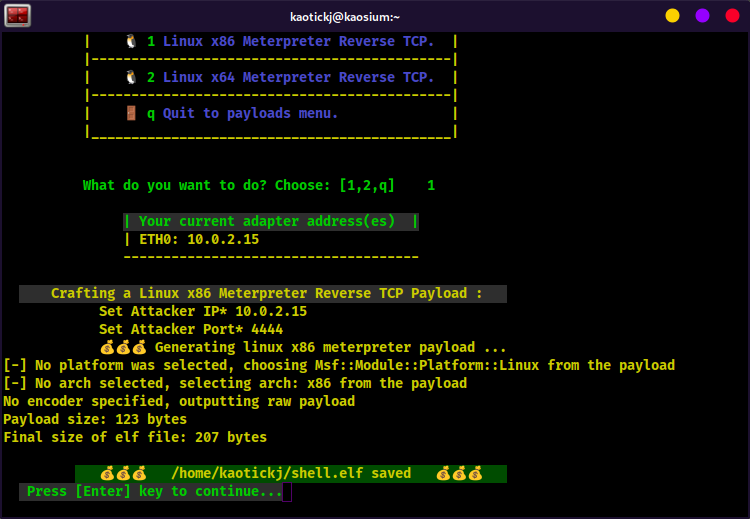Click the purple maximize window button
The image size is (750, 519).
click(x=702, y=16)
